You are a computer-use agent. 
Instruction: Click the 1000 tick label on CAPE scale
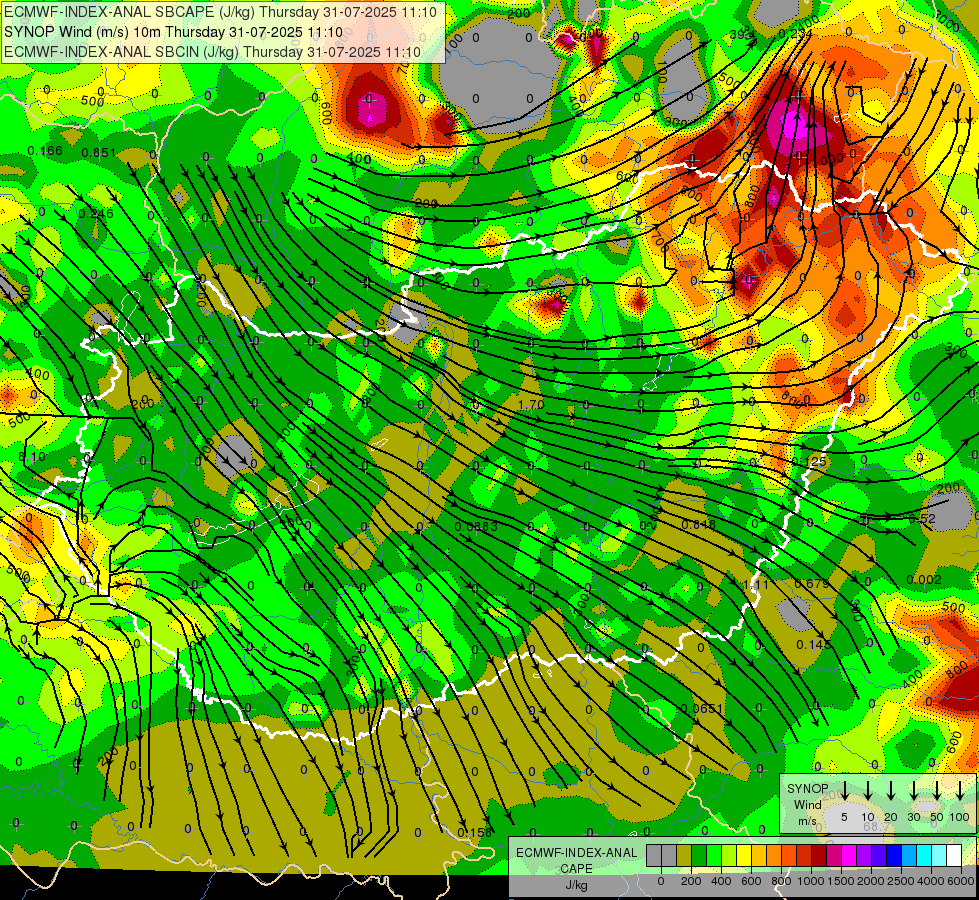click(810, 881)
